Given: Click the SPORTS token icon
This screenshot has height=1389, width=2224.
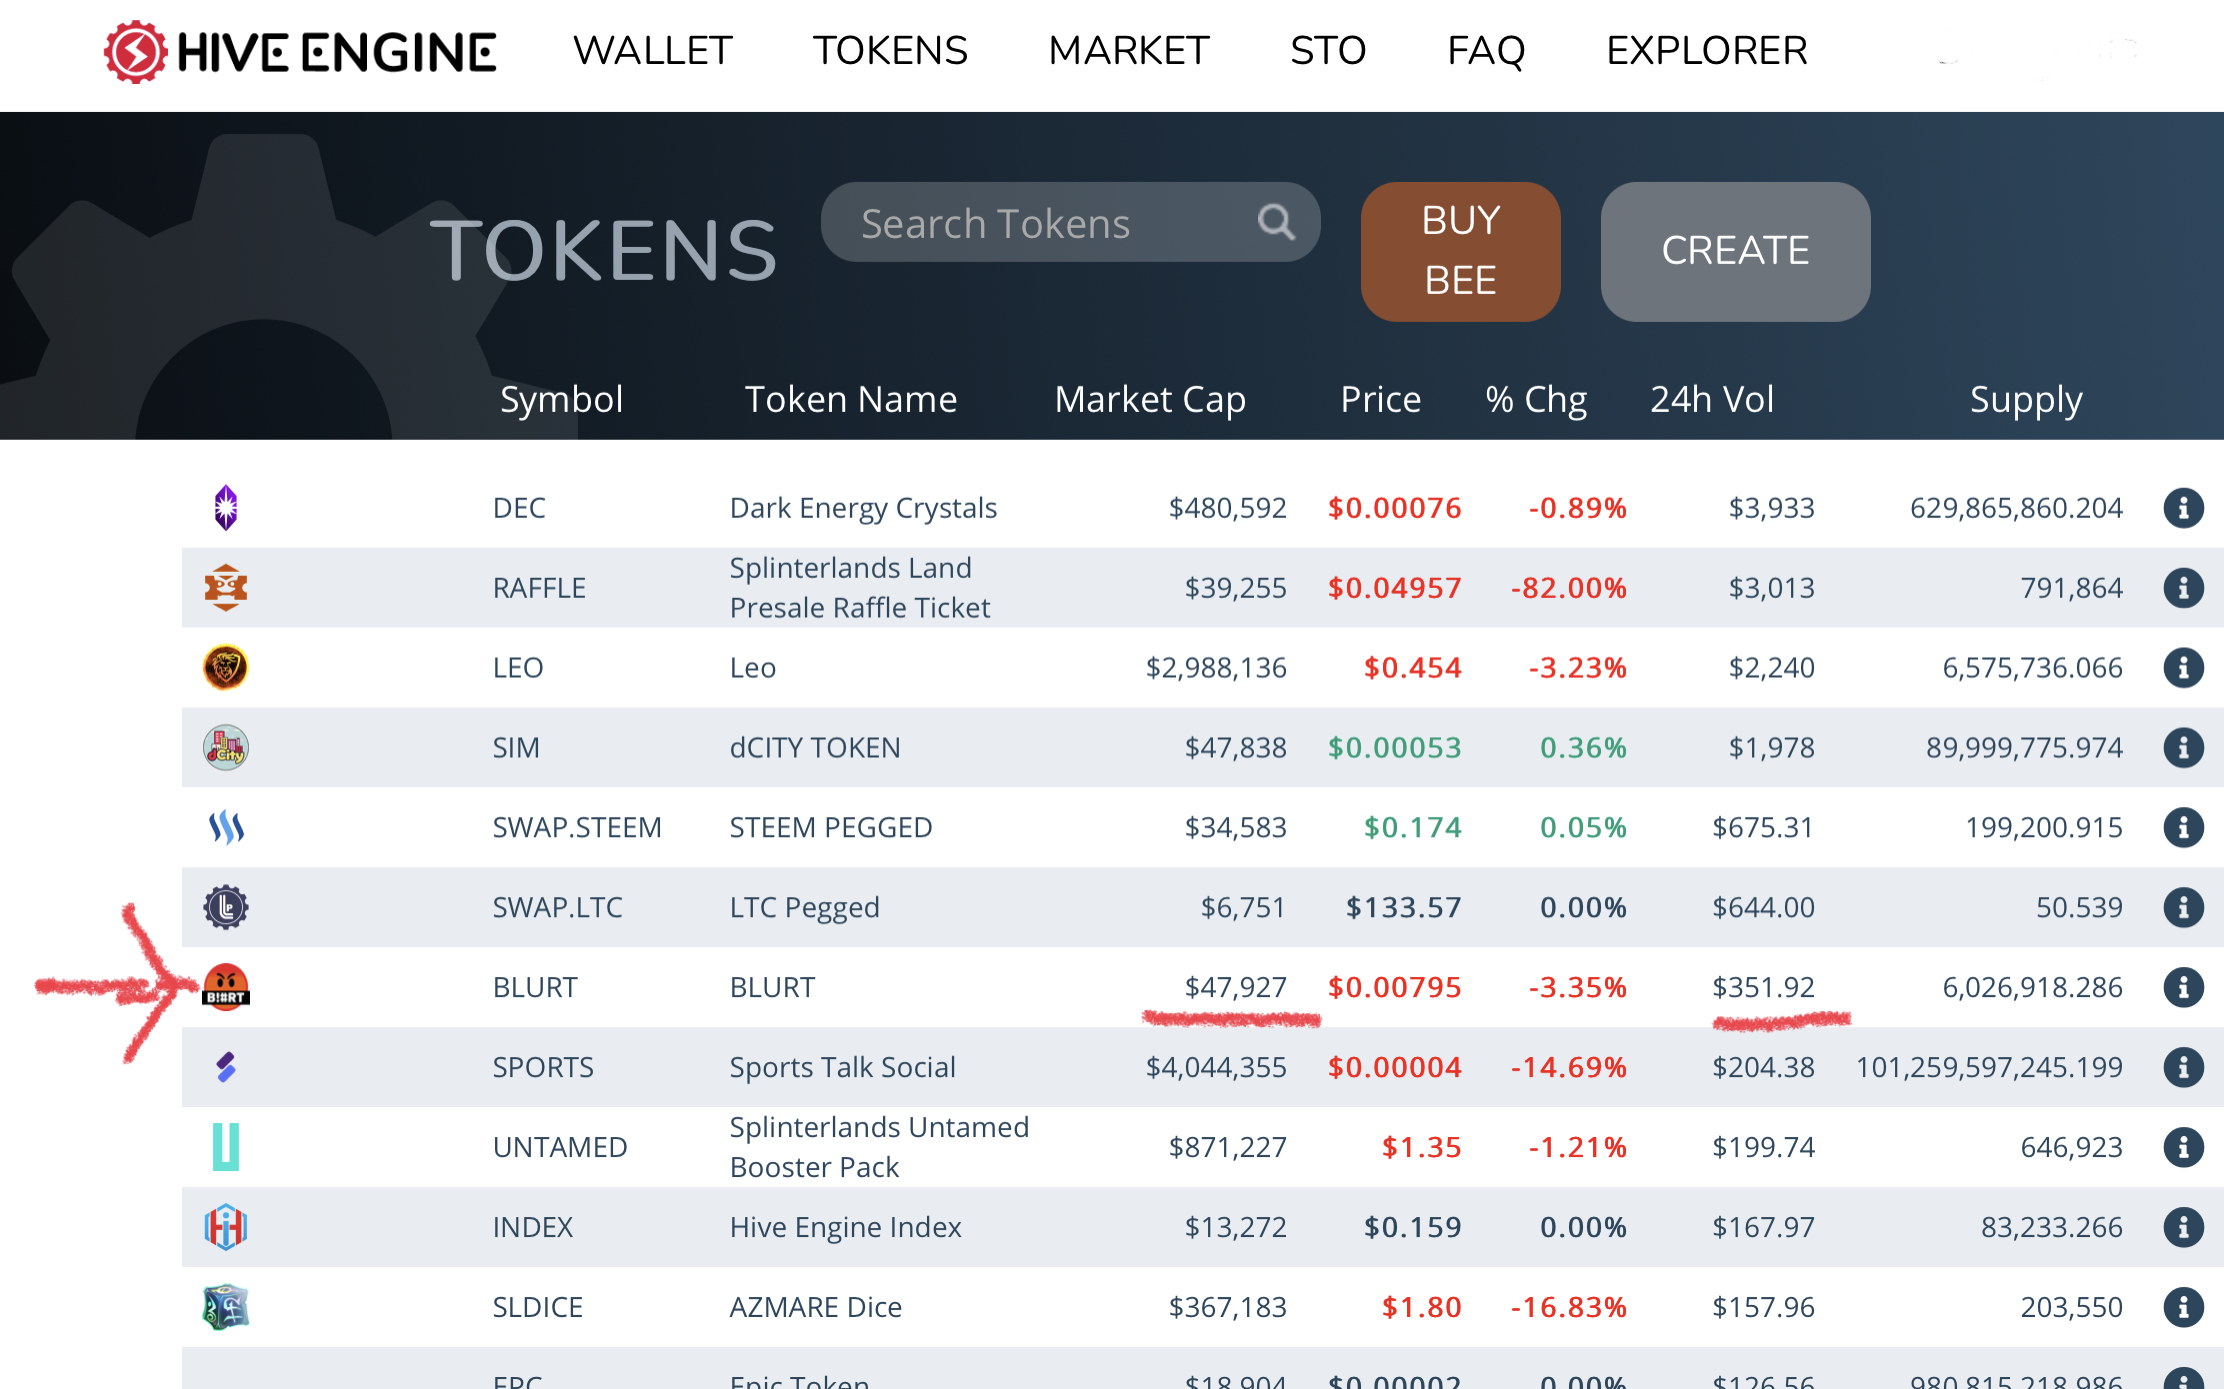Looking at the screenshot, I should (226, 1068).
